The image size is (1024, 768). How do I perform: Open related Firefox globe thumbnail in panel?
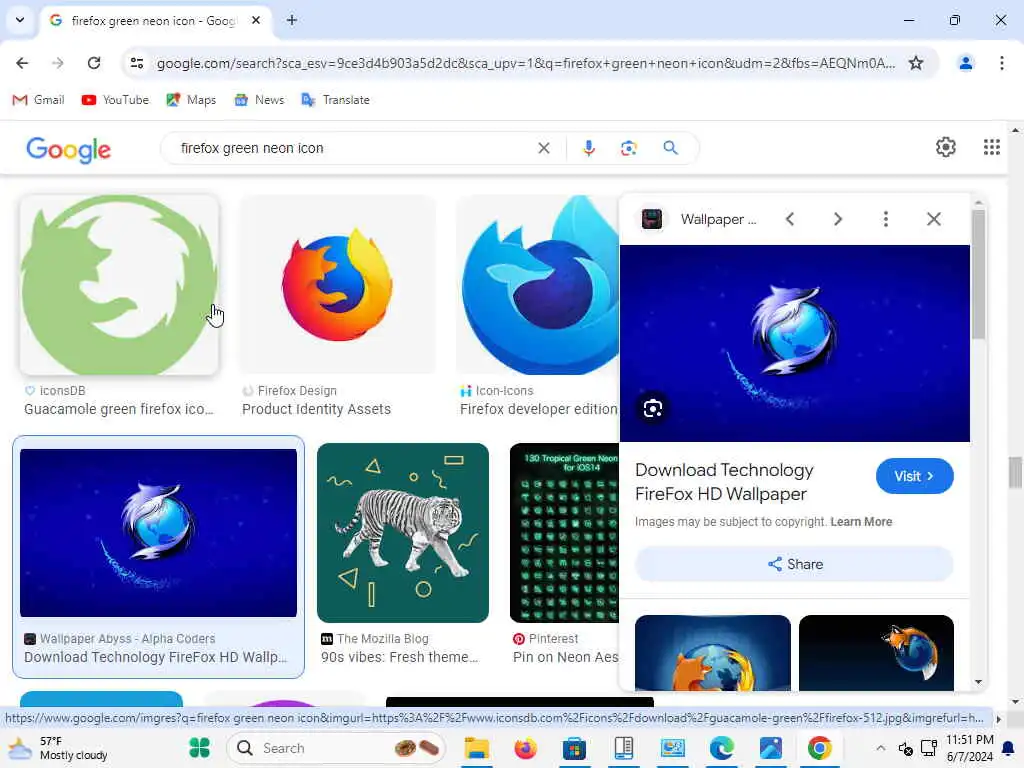pyautogui.click(x=712, y=653)
